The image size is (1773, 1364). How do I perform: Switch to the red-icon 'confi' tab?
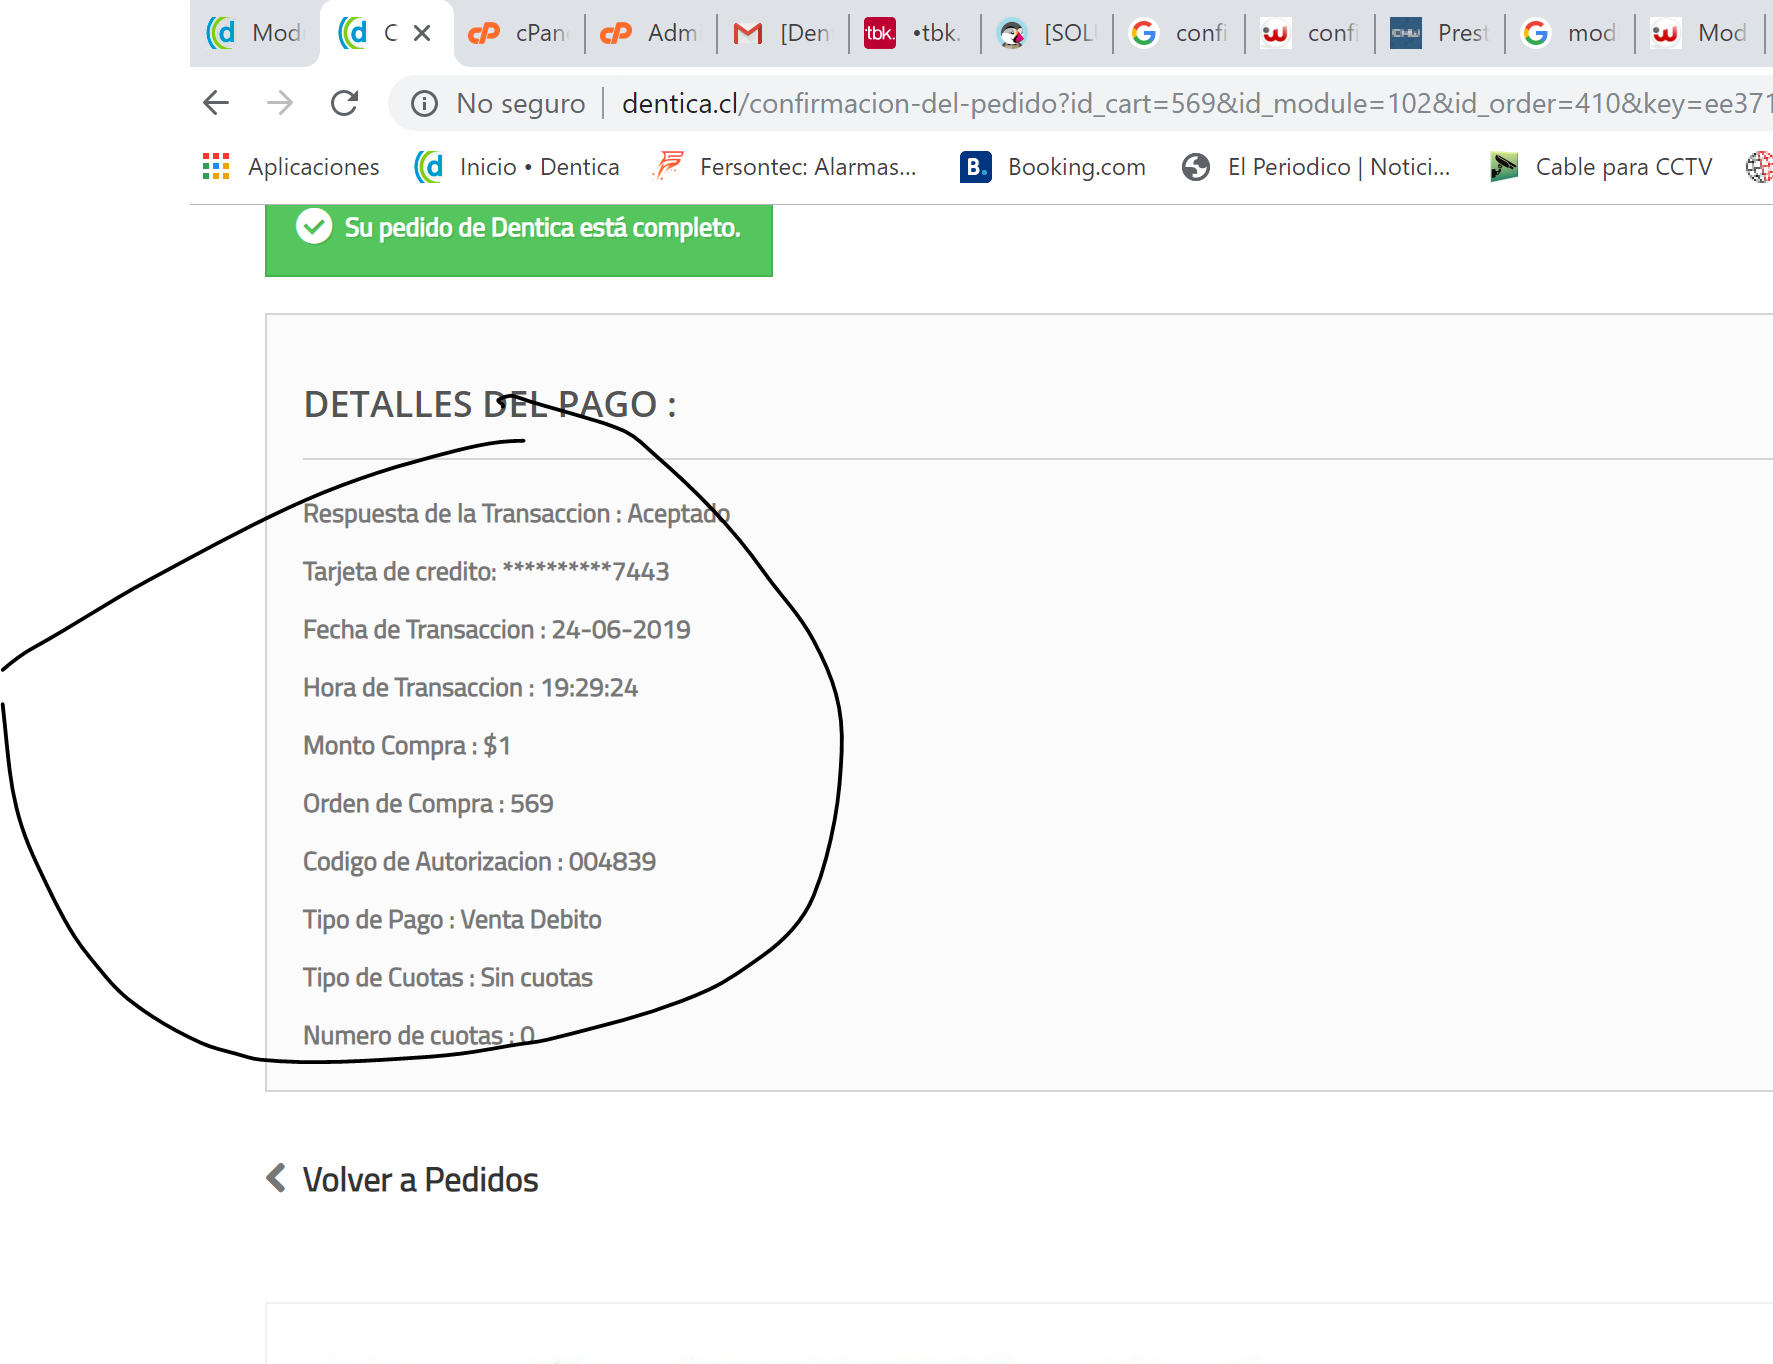[1310, 33]
